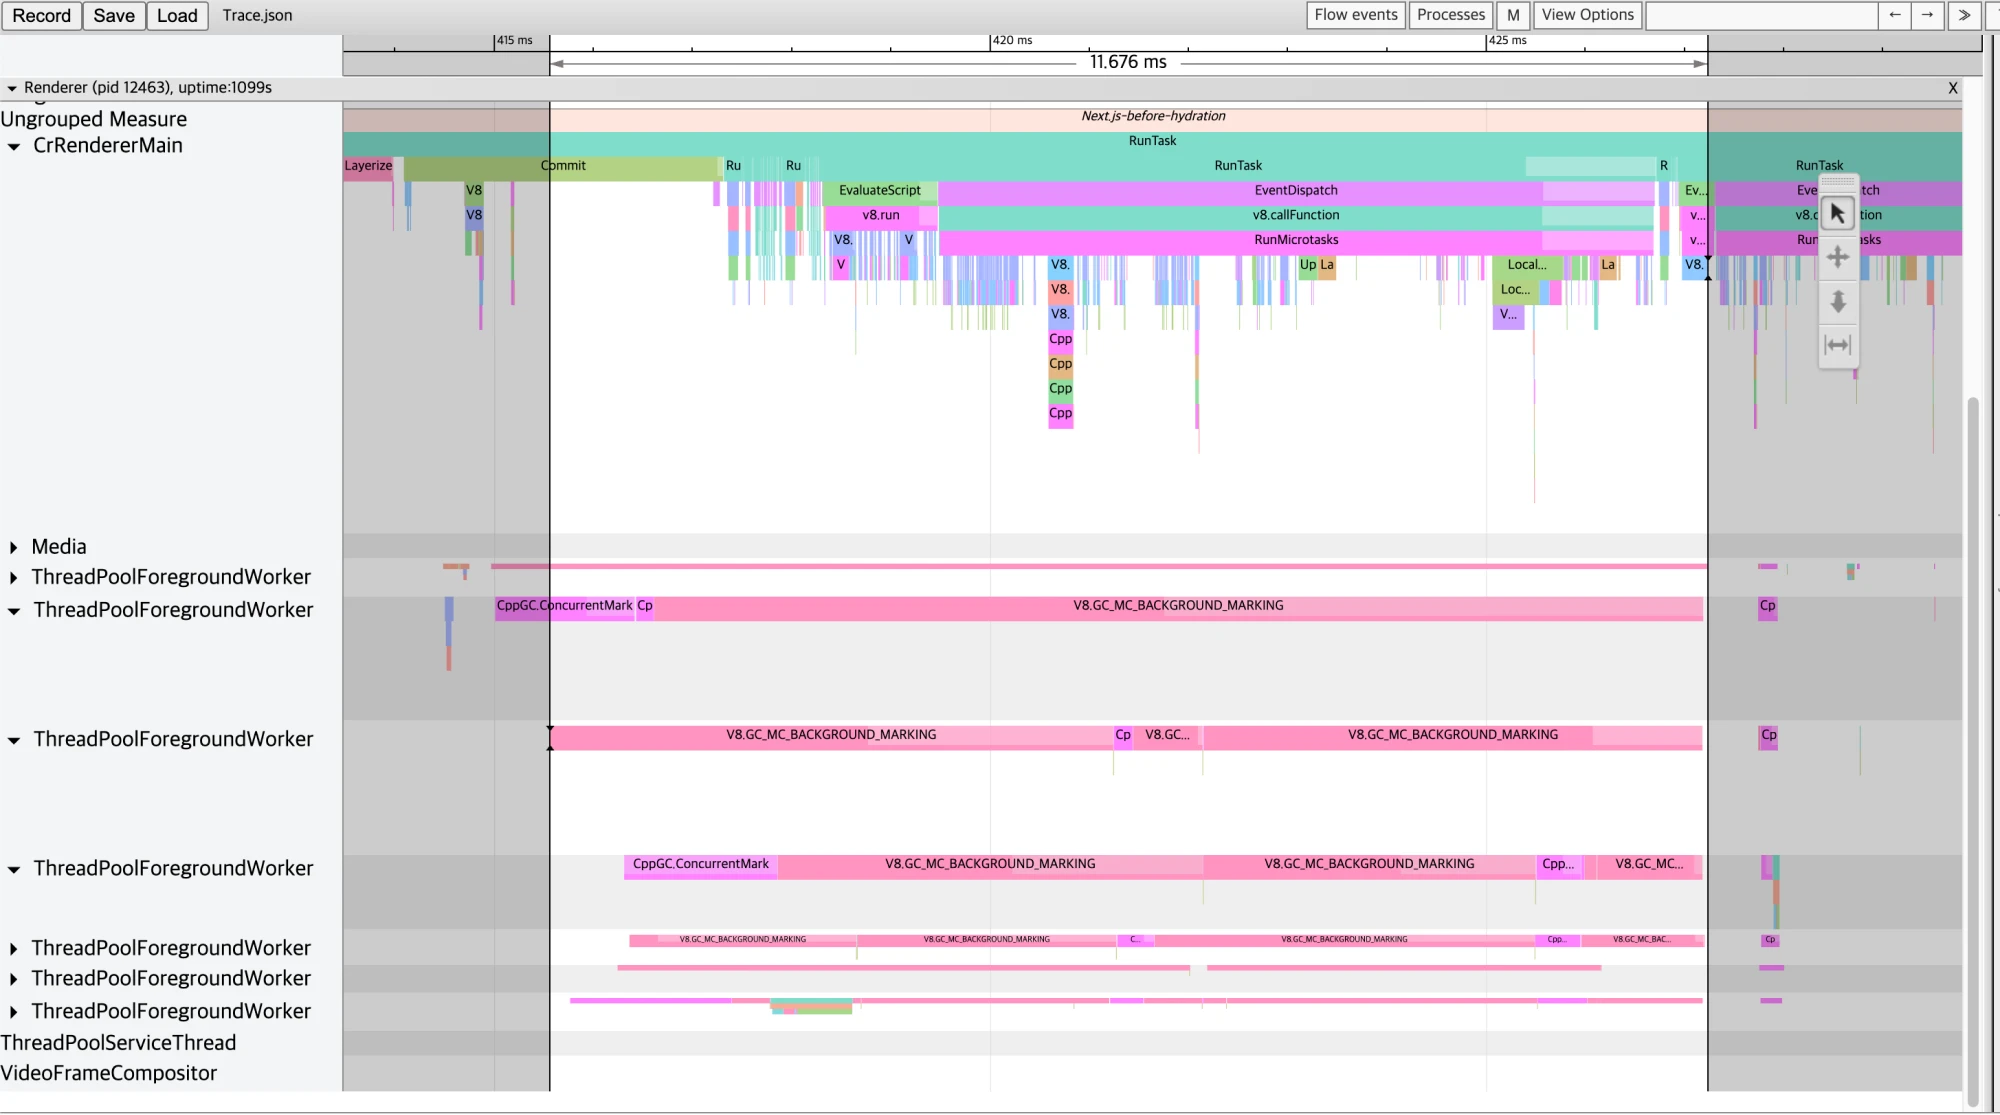Toggle the Flow events button
The image size is (2000, 1115).
pyautogui.click(x=1353, y=15)
